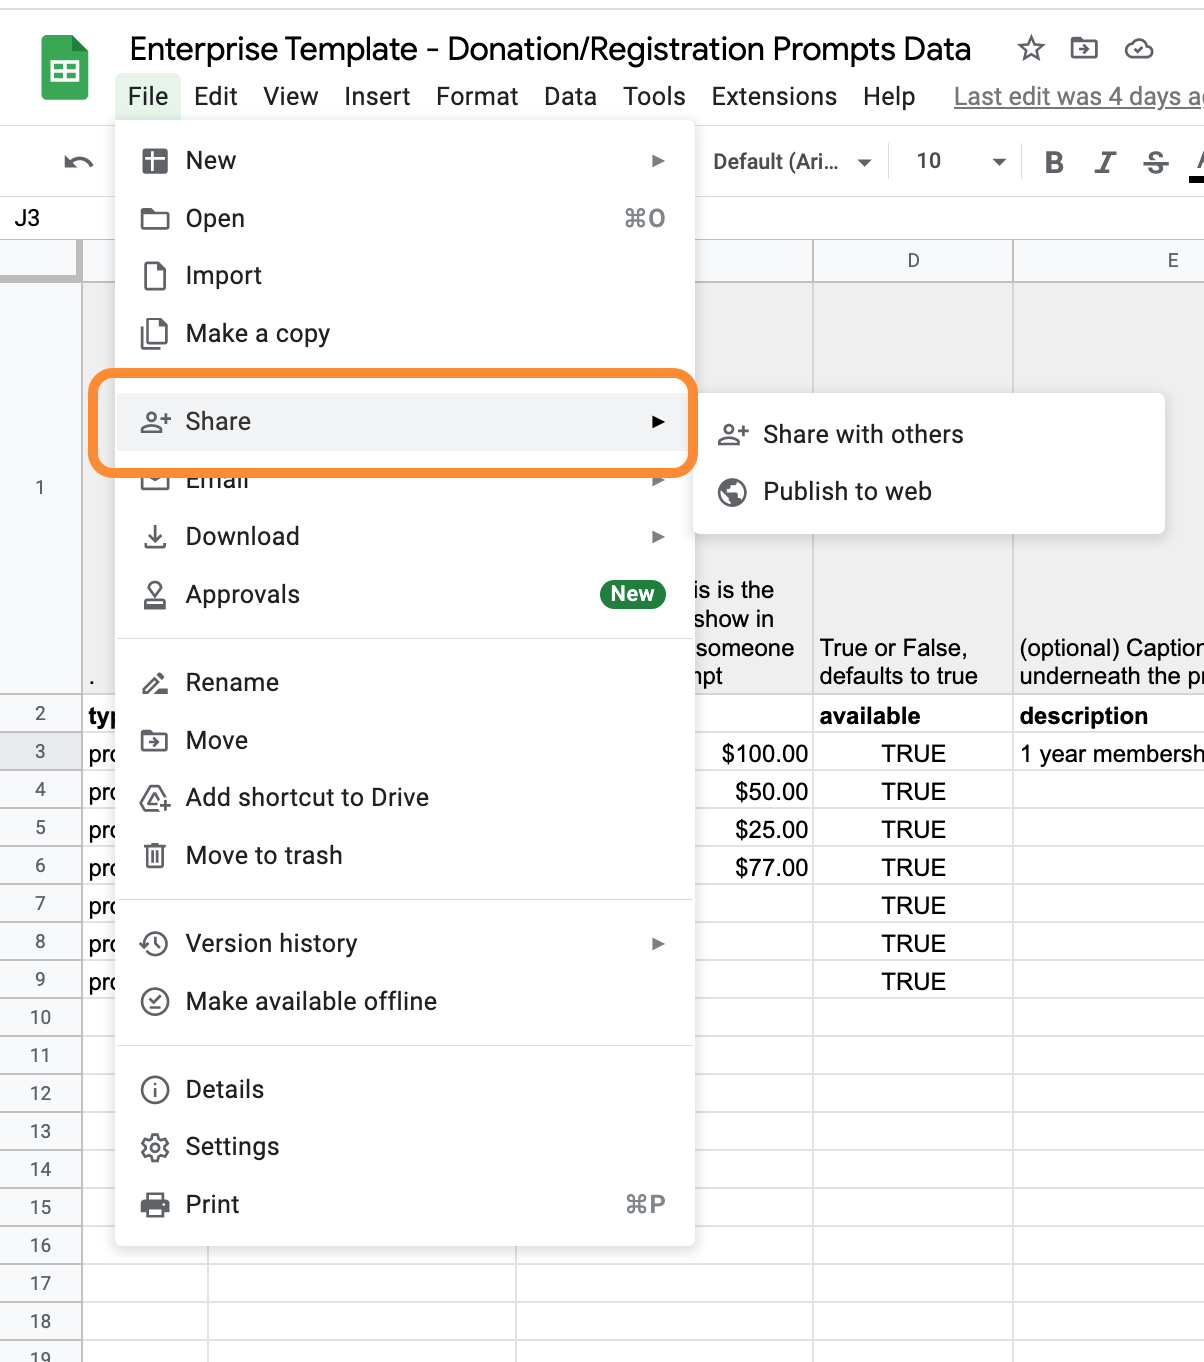The image size is (1204, 1362).
Task: Open spreadsheet Settings
Action: [405, 1147]
